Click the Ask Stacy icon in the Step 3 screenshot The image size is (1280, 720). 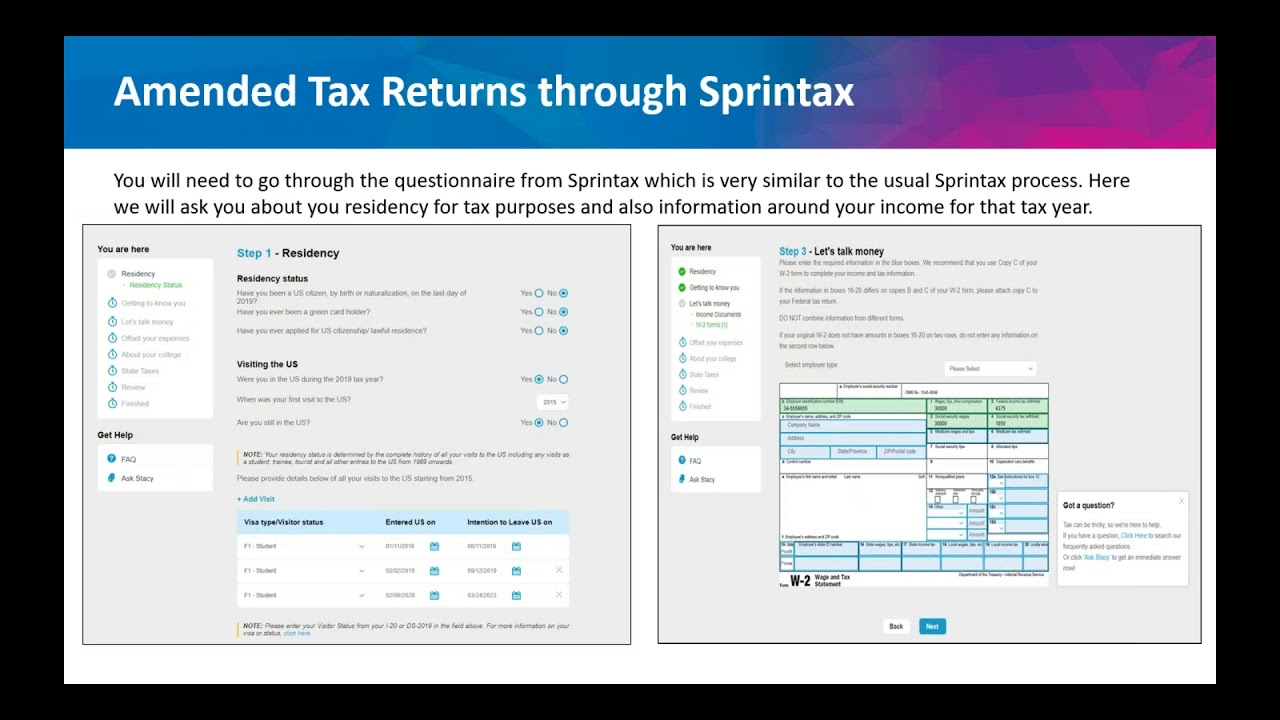click(682, 479)
